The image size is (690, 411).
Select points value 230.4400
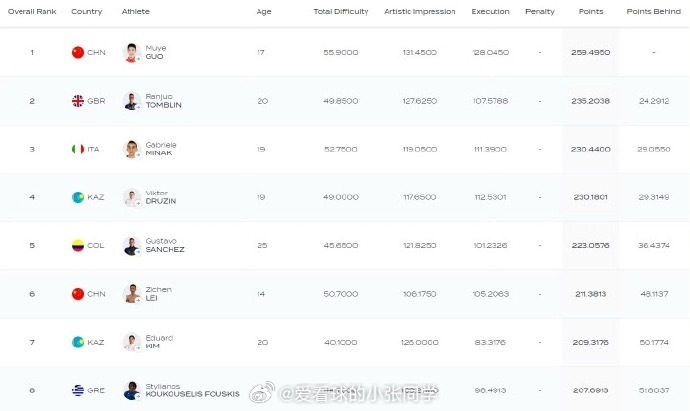(591, 149)
